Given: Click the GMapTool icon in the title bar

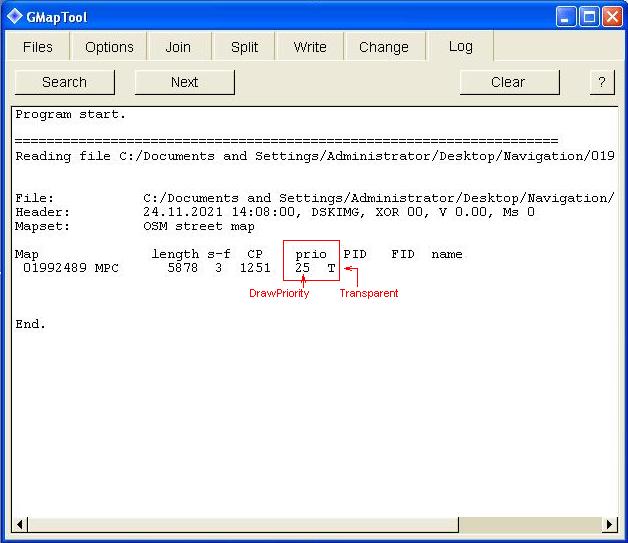Looking at the screenshot, I should [14, 16].
